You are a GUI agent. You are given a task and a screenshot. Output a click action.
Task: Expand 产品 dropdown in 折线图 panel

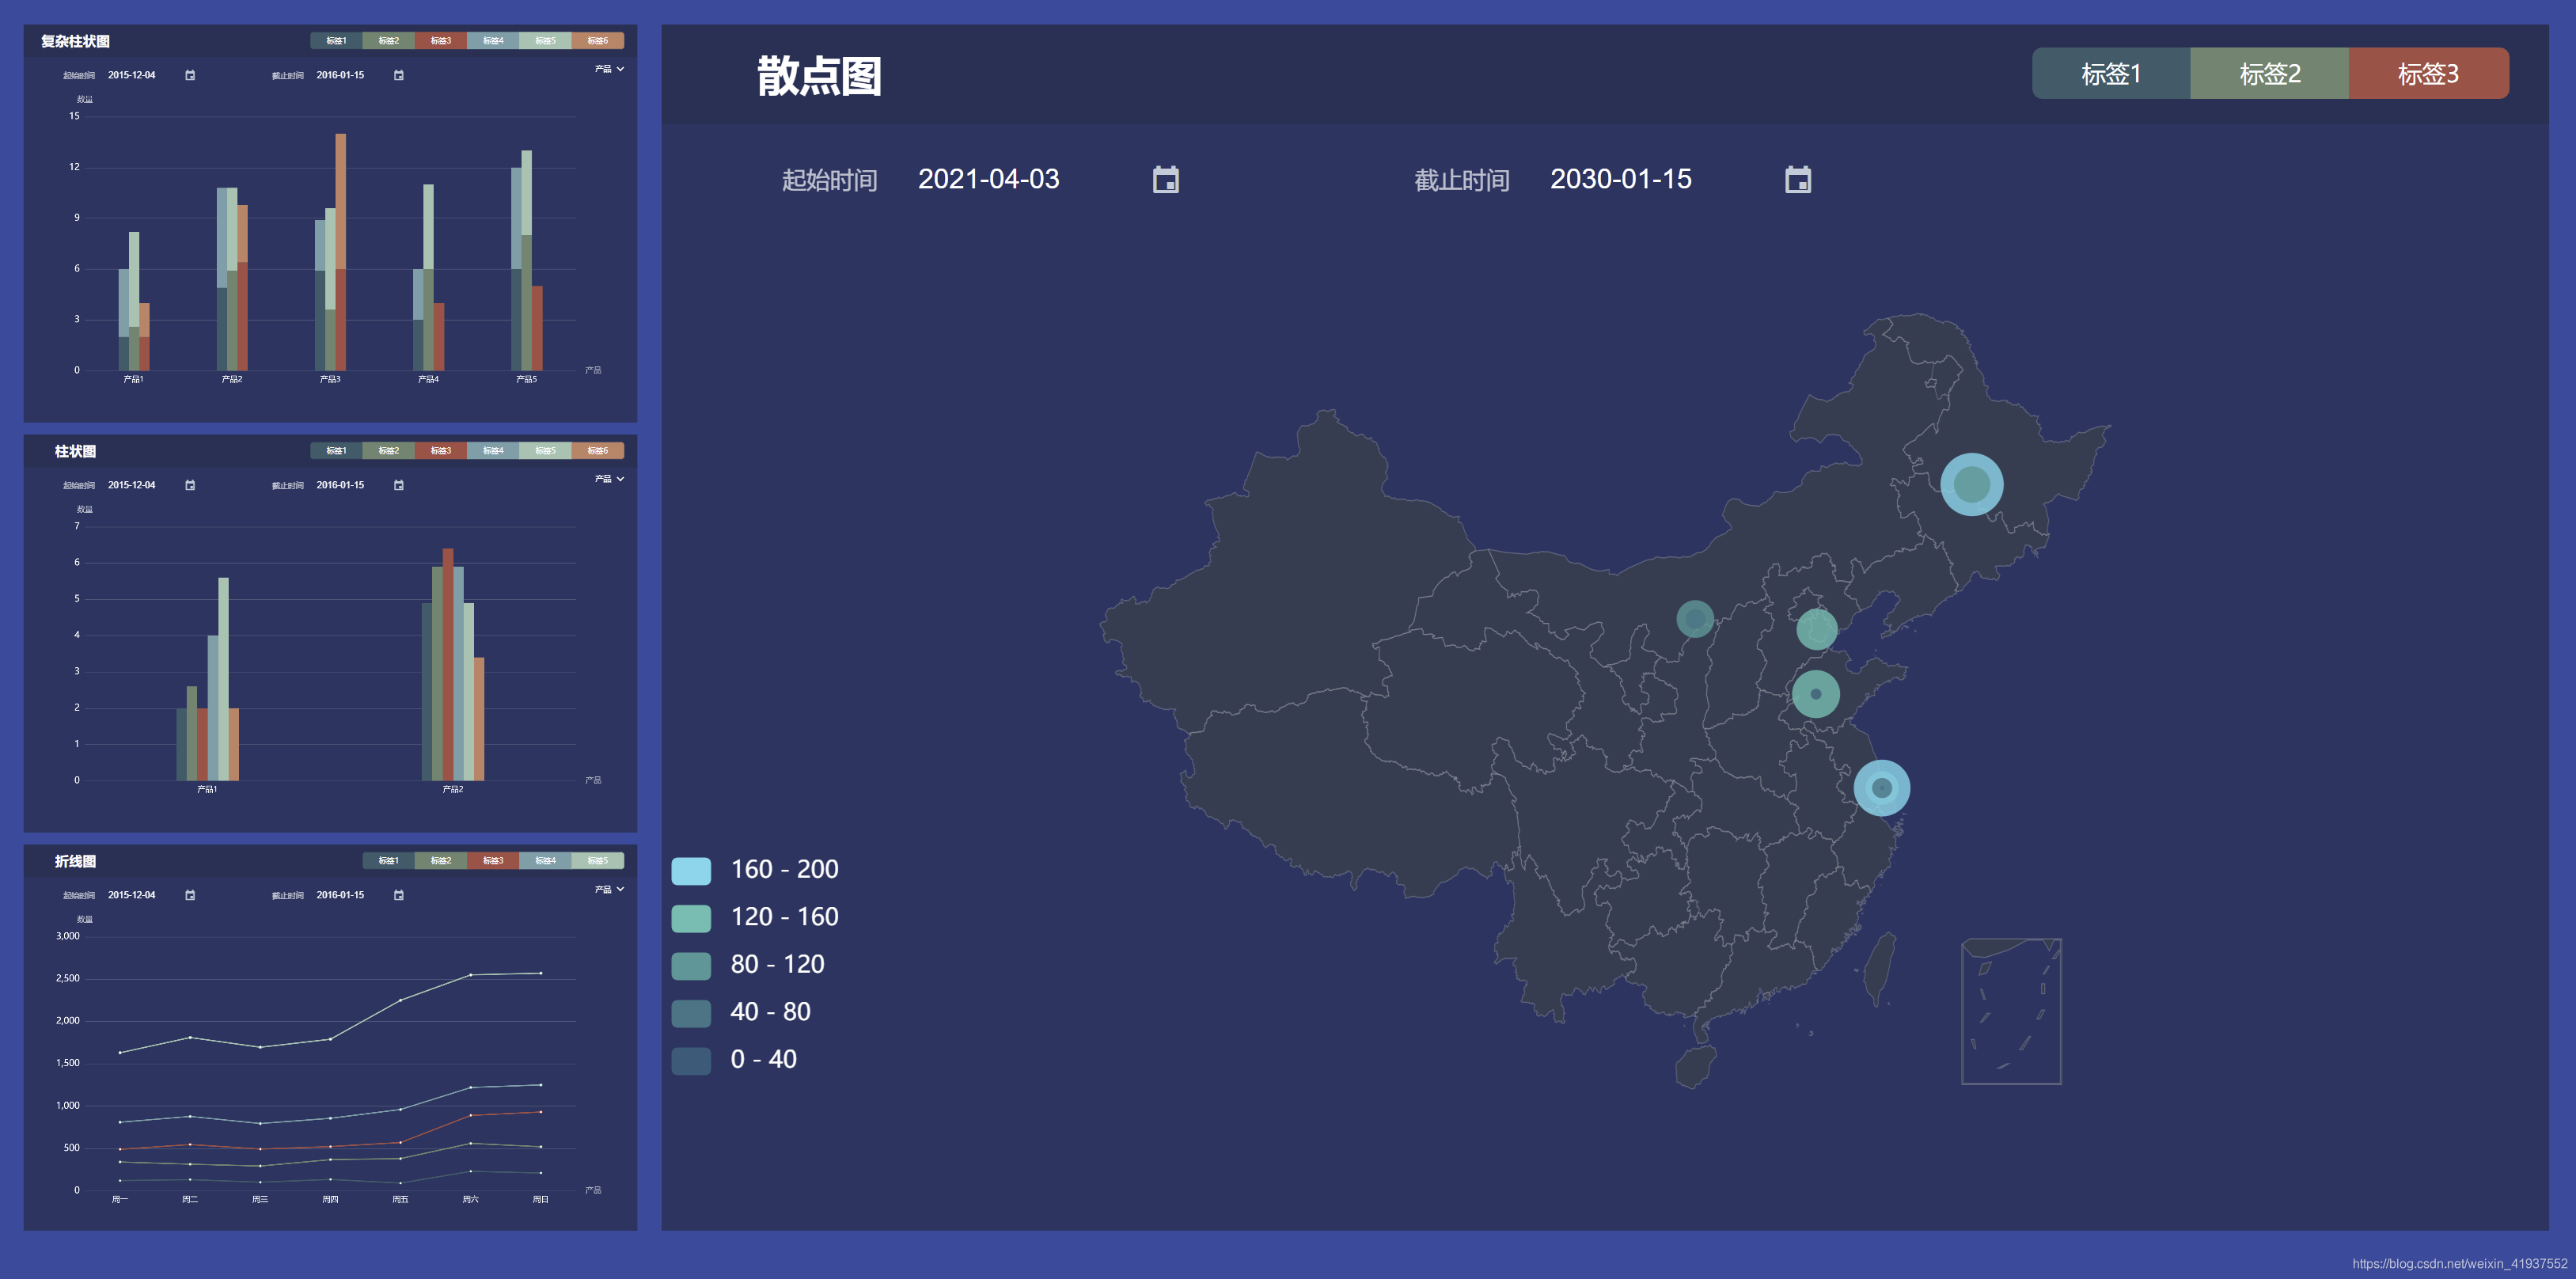pyautogui.click(x=609, y=889)
